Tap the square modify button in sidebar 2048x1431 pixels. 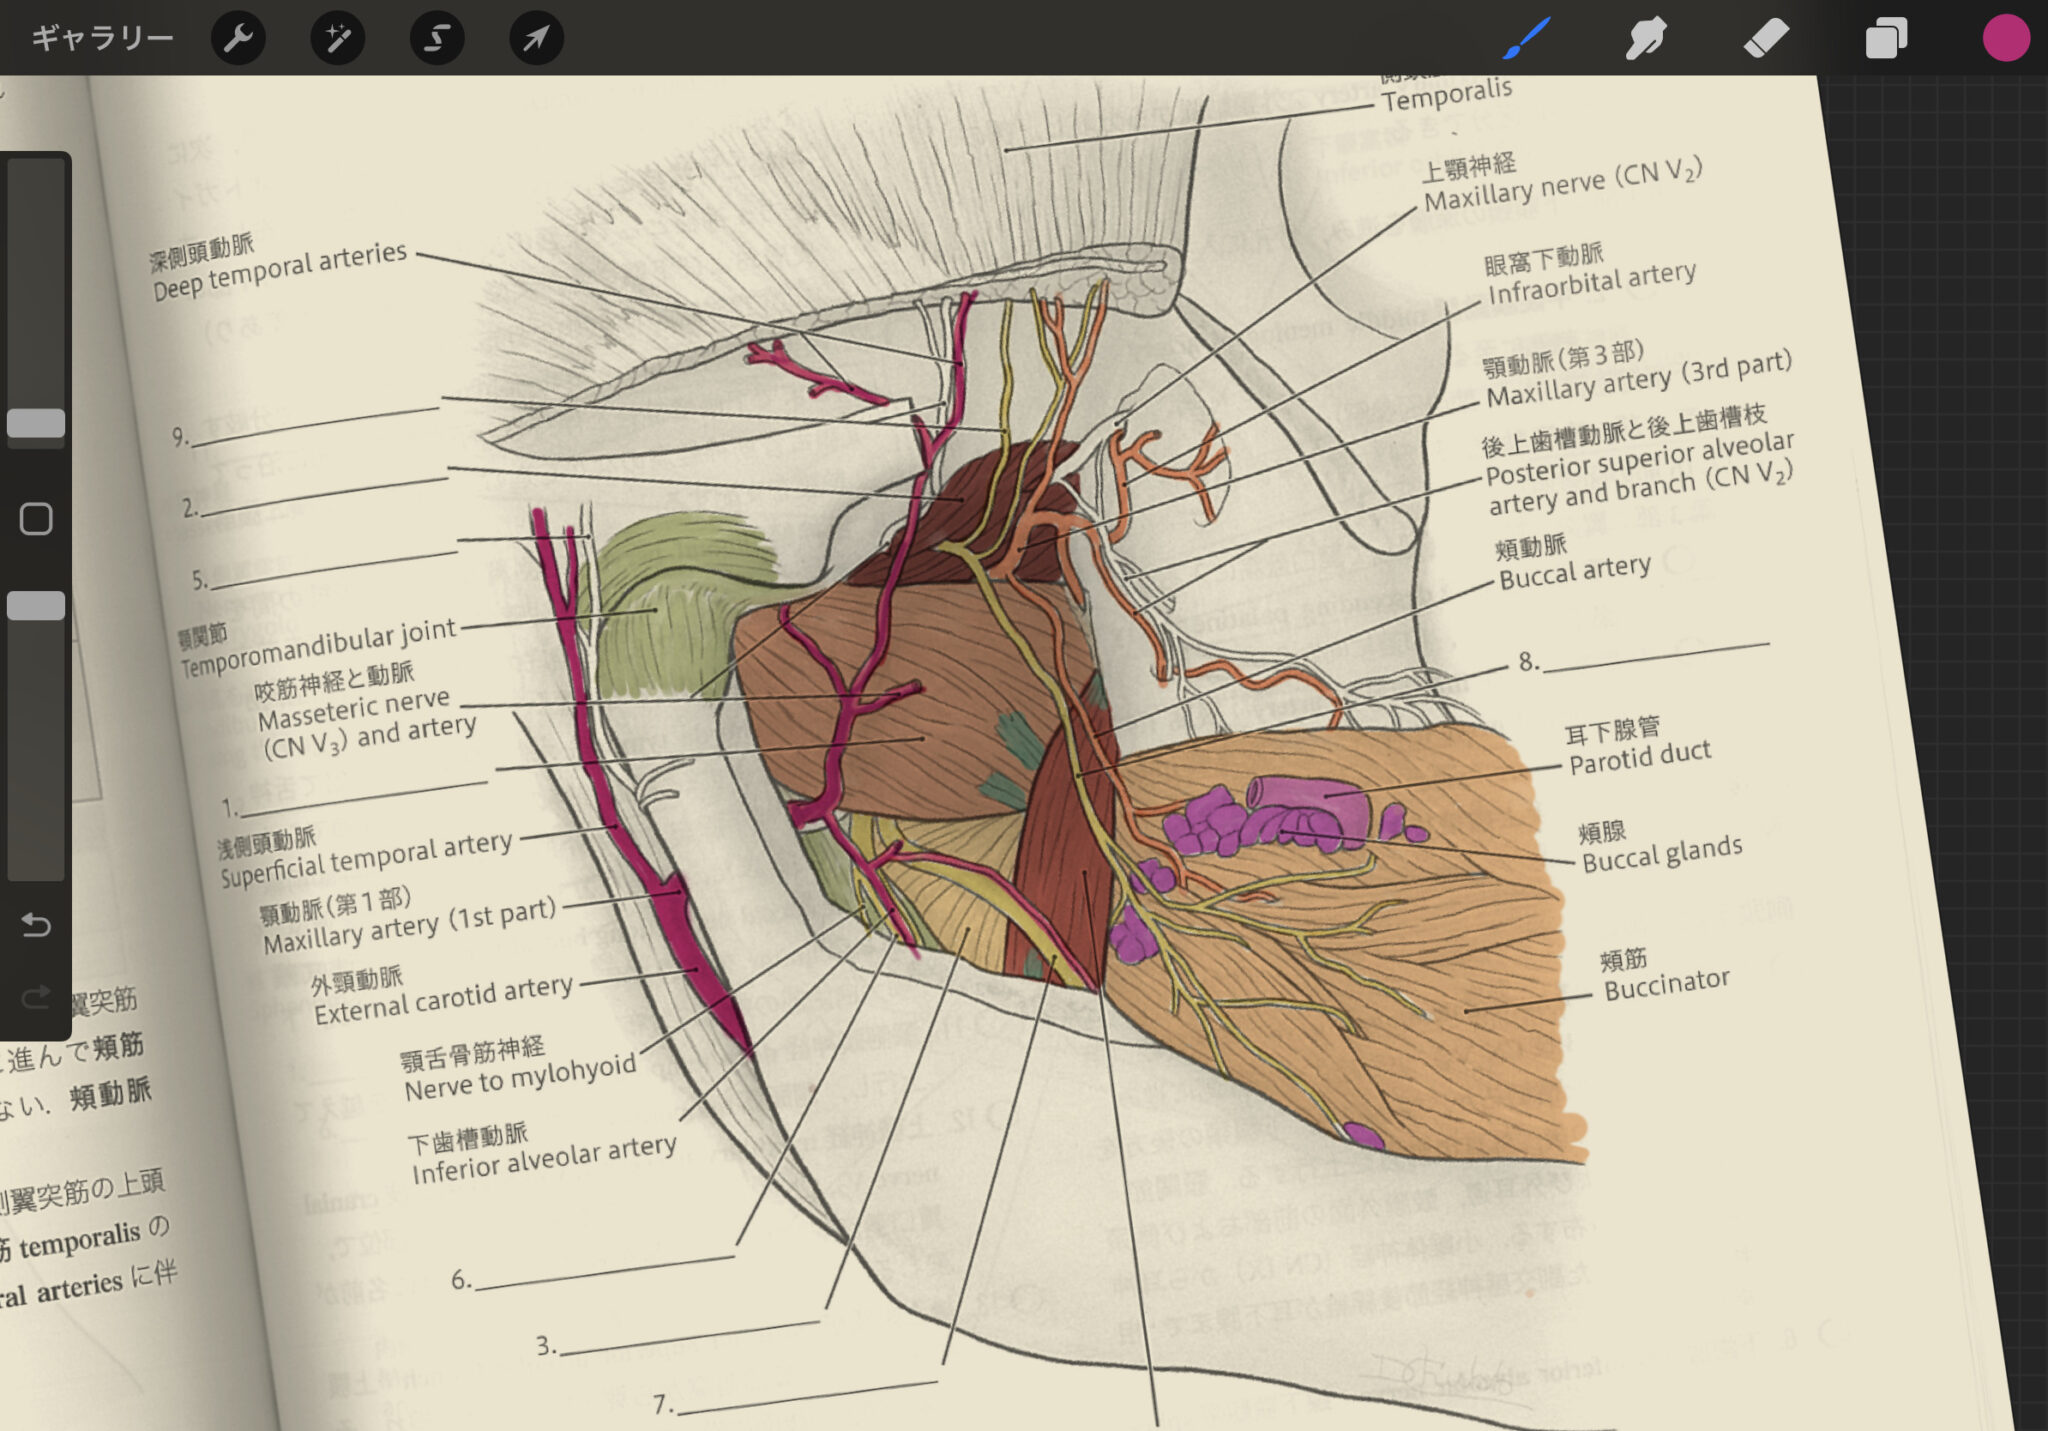(x=36, y=519)
